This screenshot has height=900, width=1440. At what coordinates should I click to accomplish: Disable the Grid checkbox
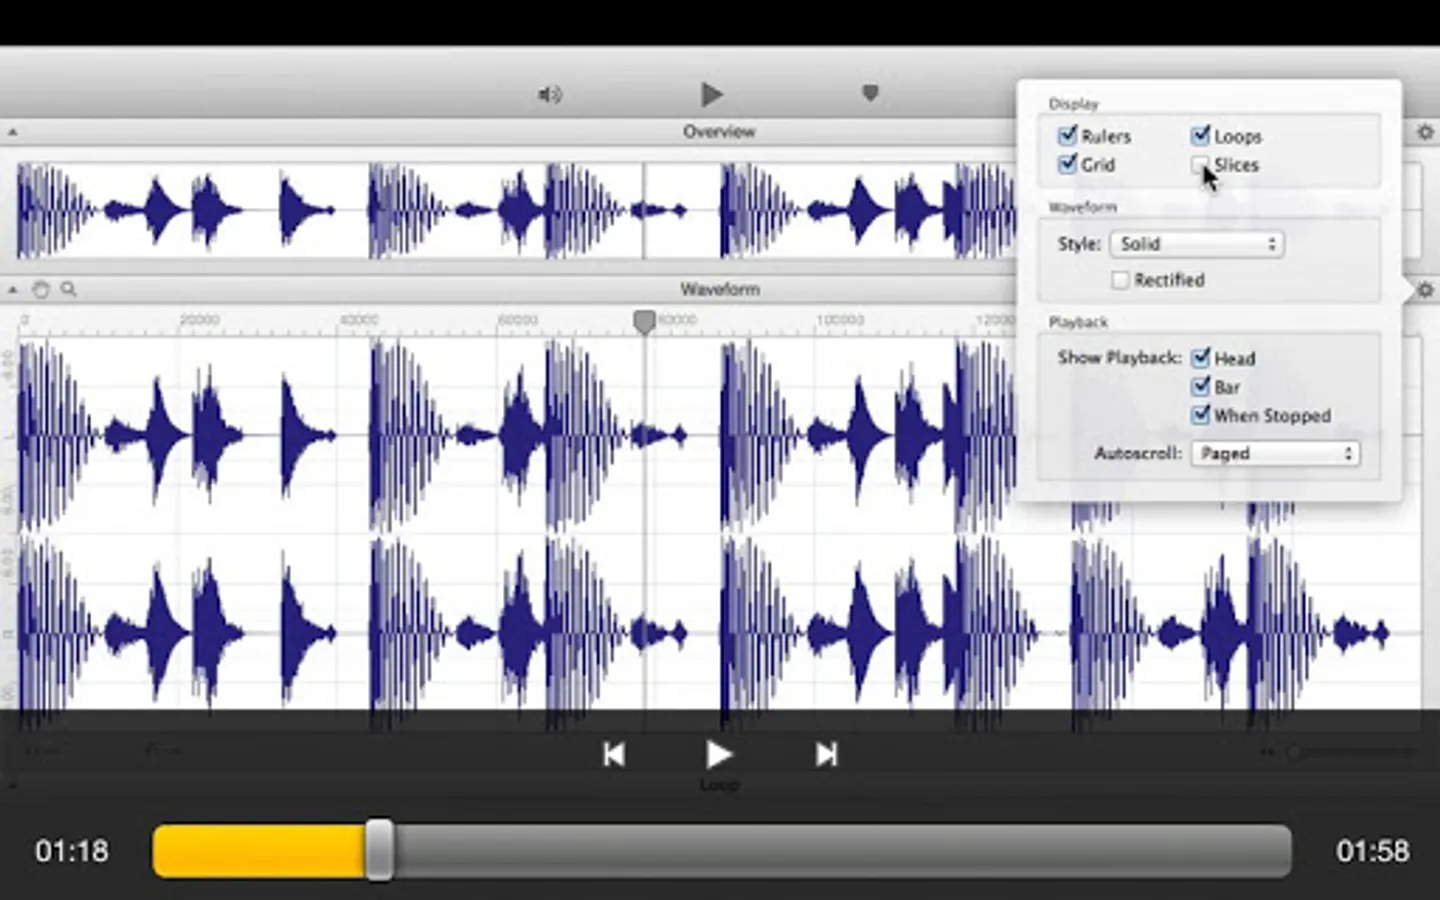click(x=1067, y=164)
